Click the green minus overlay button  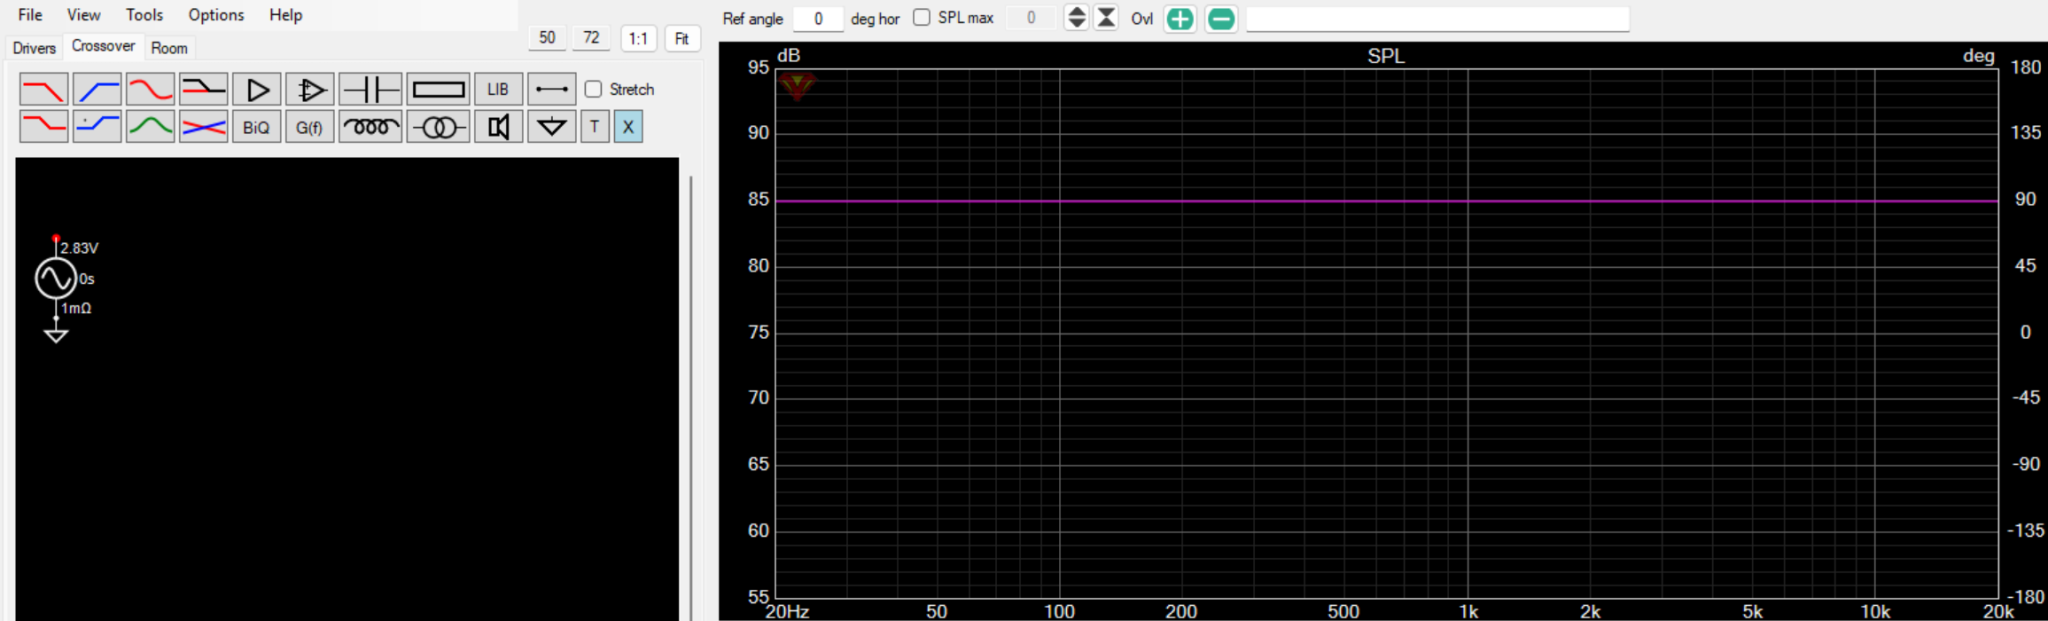pyautogui.click(x=1221, y=19)
